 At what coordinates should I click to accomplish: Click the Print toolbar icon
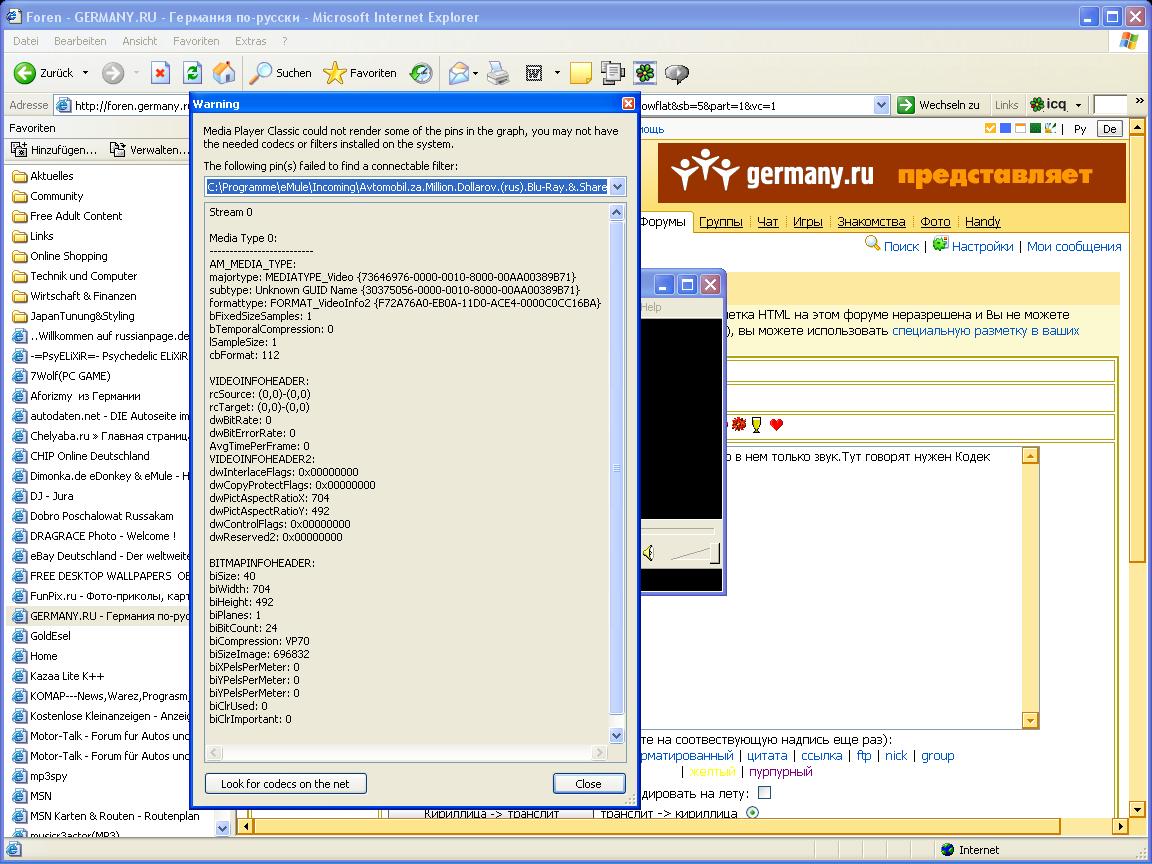click(x=498, y=73)
